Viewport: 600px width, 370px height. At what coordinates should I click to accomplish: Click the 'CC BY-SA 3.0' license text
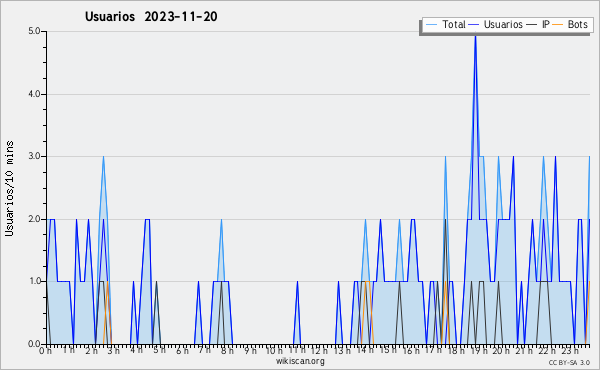(x=569, y=363)
